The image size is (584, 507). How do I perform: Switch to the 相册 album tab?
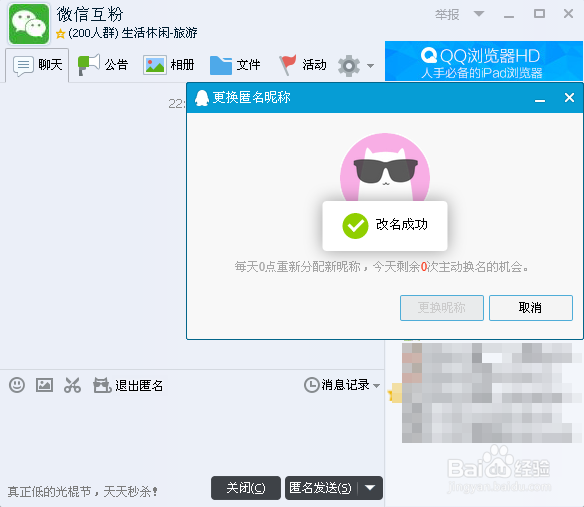(169, 65)
